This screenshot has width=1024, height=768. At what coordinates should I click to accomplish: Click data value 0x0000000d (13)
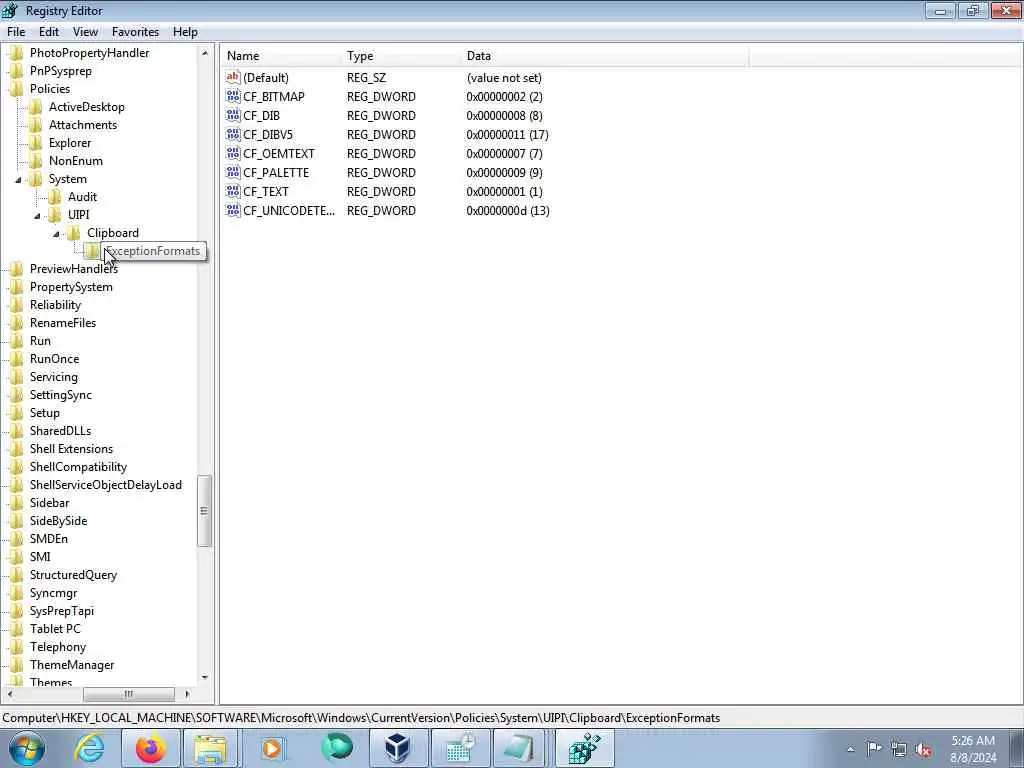(x=508, y=211)
